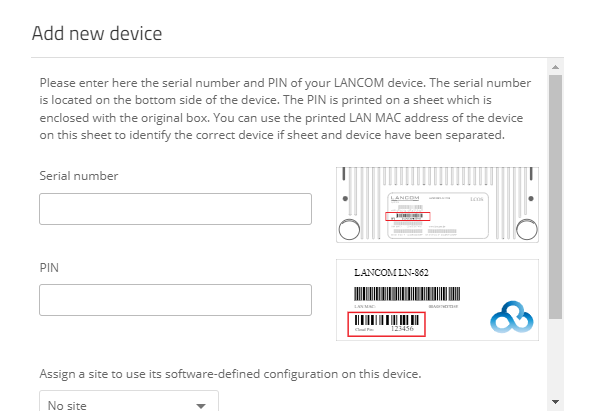Click the scrollbar down arrow
This screenshot has width=595, height=419.
(556, 402)
